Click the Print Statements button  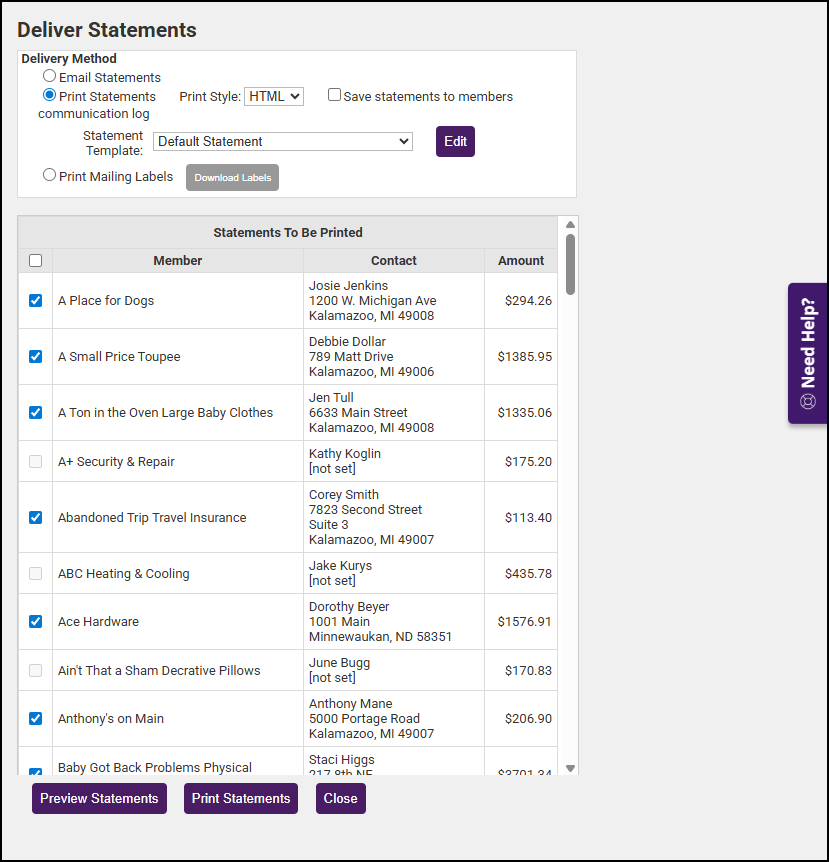241,798
